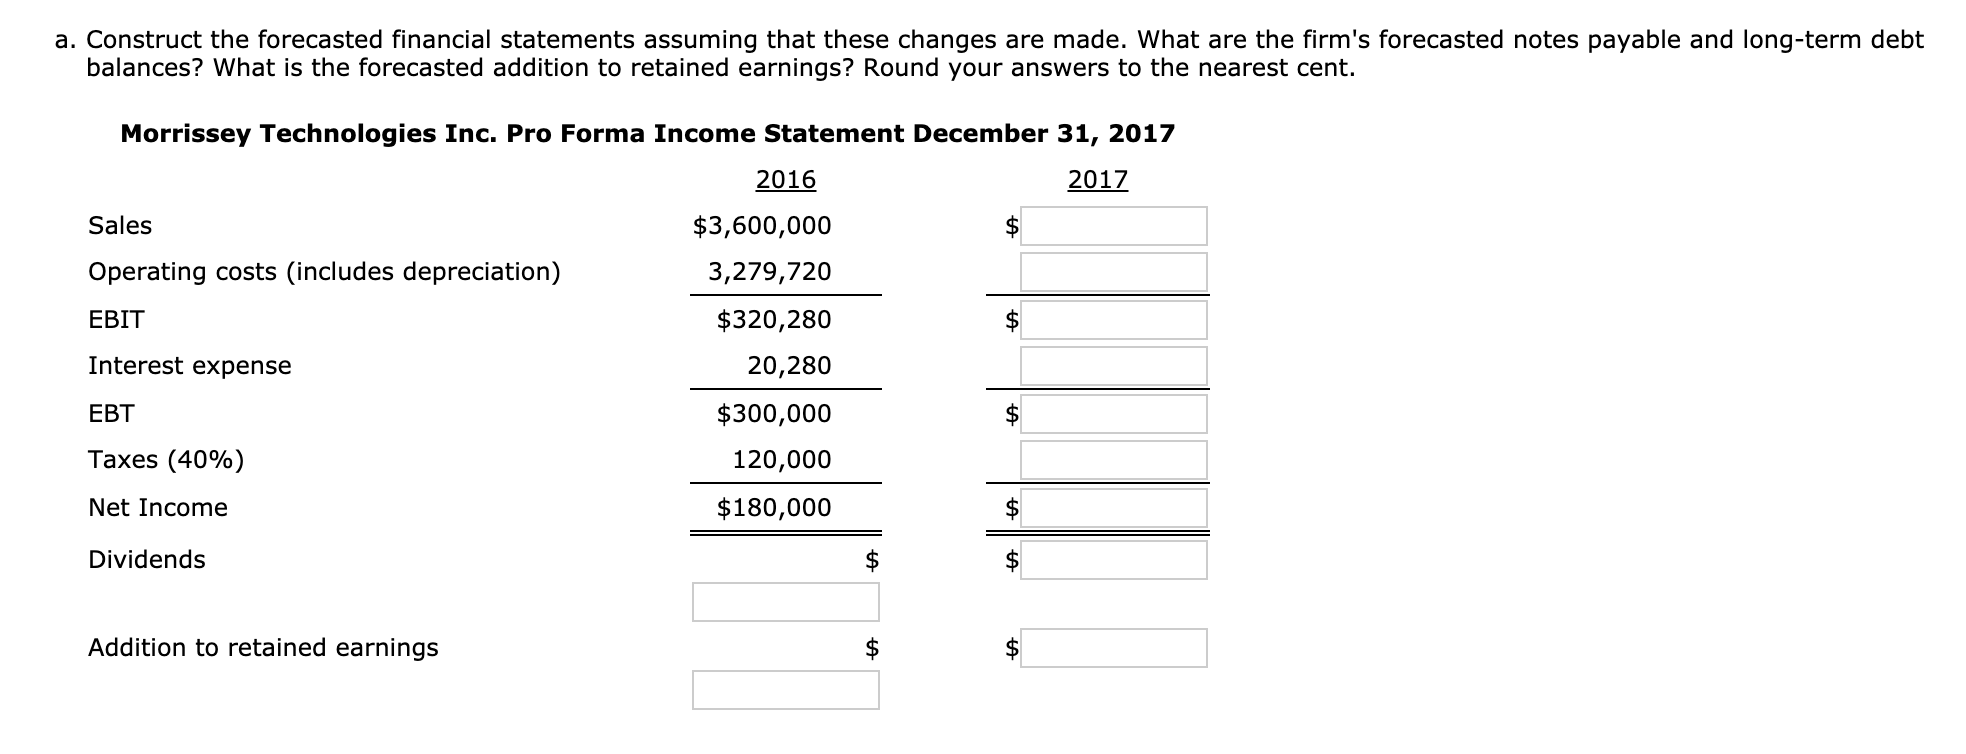This screenshot has width=1966, height=754.
Task: Click the 2017 column header
Action: [1097, 177]
